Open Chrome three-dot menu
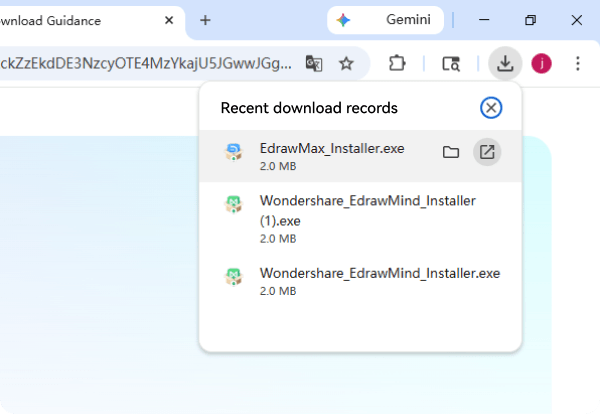Screen dimensions: 600x414 pos(578,64)
